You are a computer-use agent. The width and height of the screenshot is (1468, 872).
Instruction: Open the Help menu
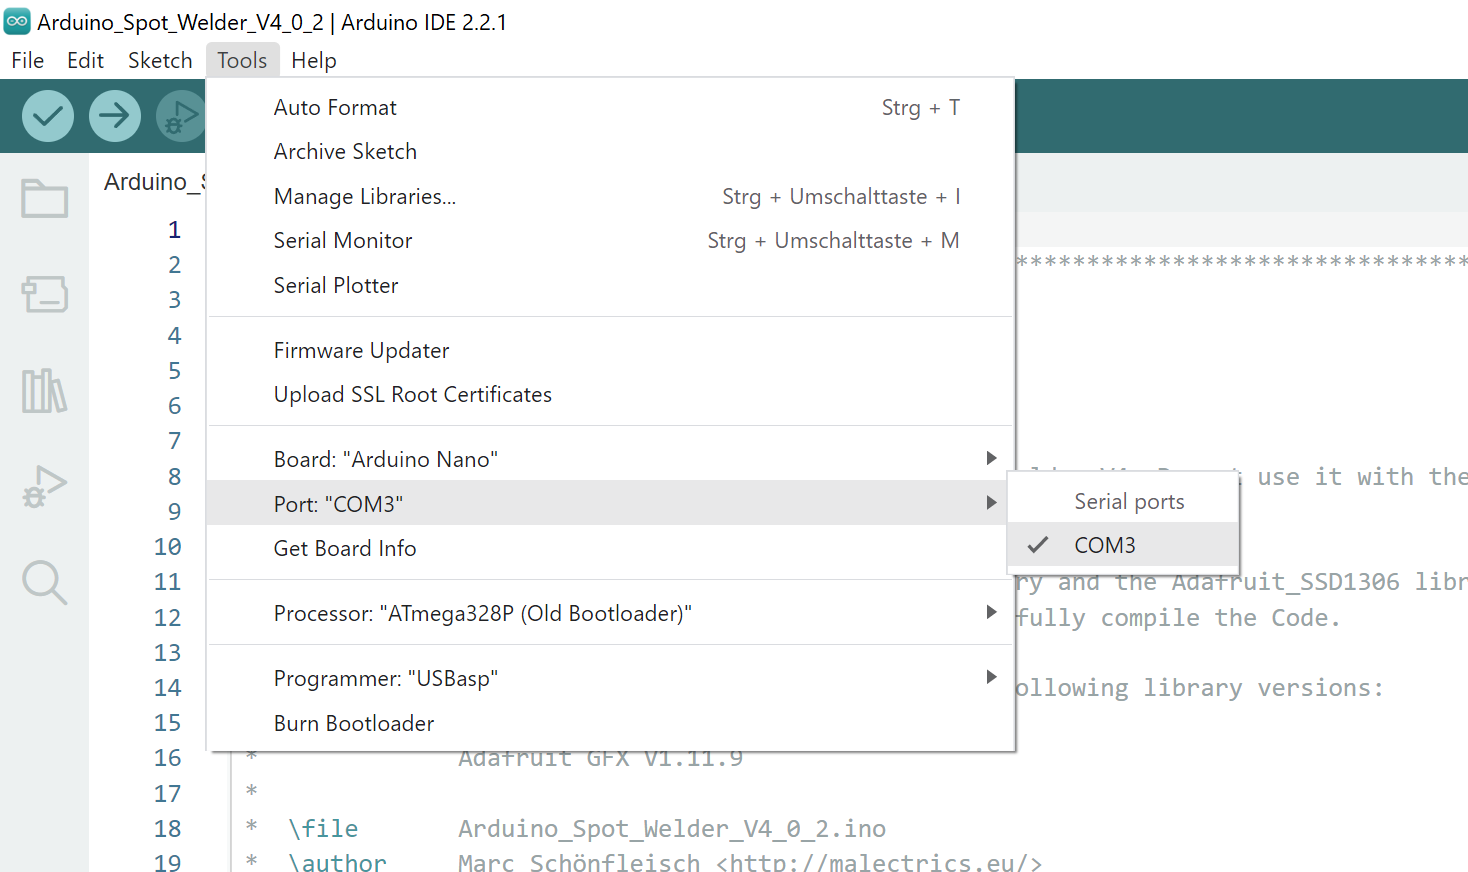[314, 60]
